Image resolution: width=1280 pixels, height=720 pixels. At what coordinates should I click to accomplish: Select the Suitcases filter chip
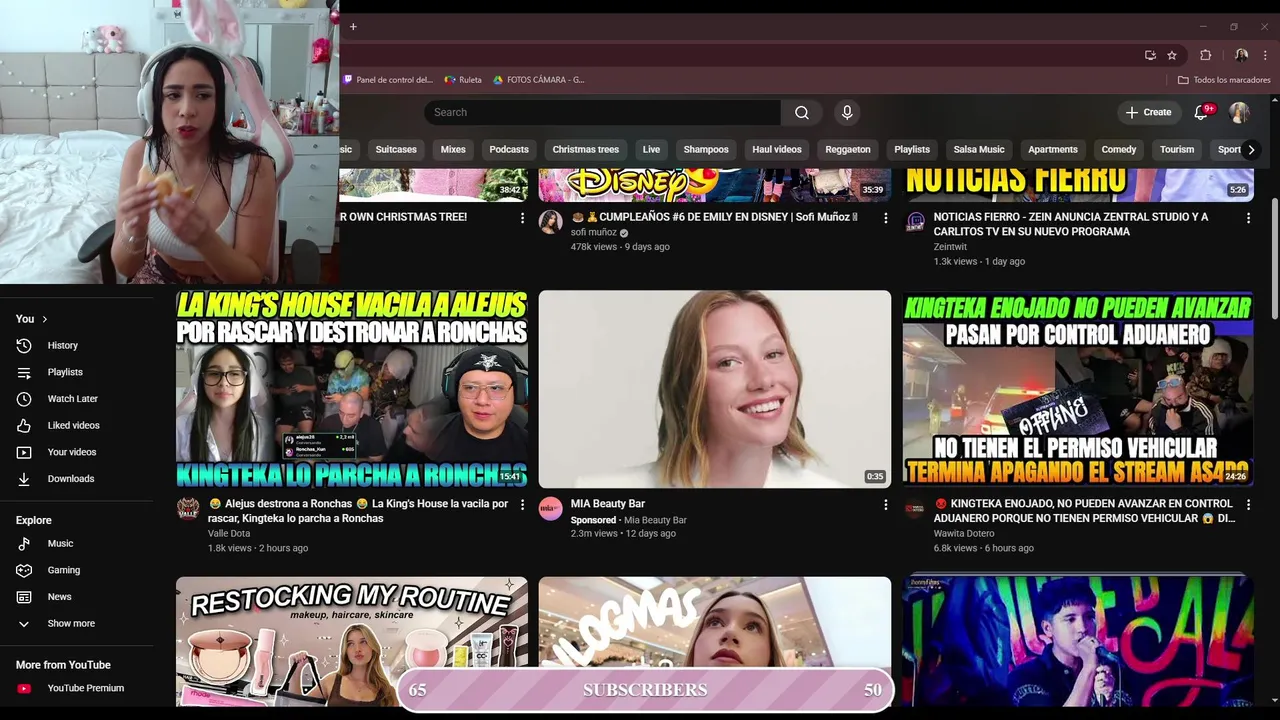pos(396,150)
